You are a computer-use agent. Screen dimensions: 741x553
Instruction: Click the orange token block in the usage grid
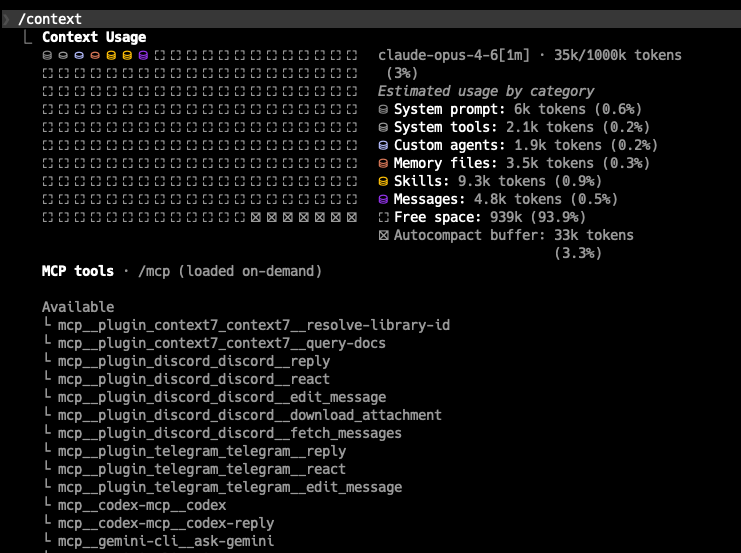[95, 56]
